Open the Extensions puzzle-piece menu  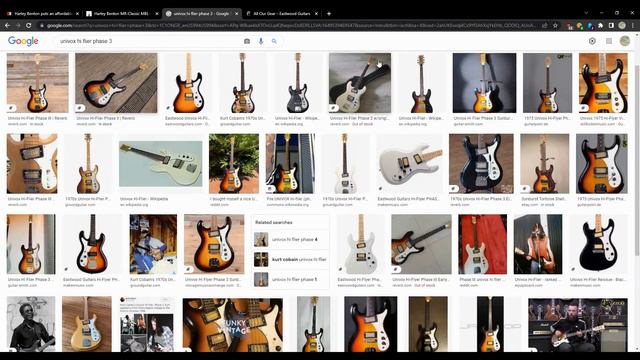click(600, 25)
